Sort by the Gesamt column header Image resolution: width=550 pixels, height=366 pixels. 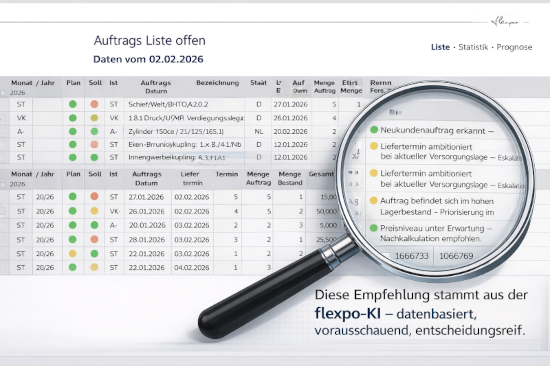[321, 174]
